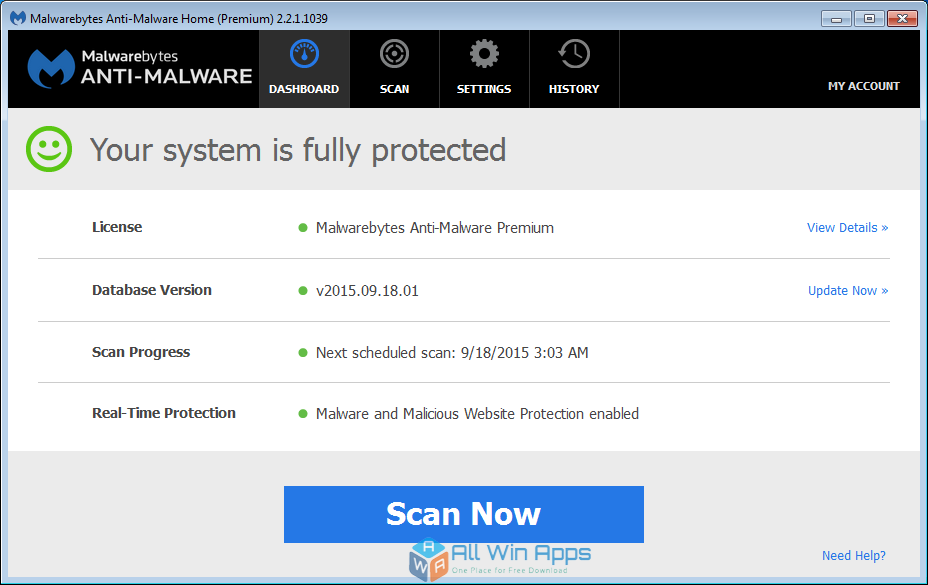Click the History clock icon
Viewport: 928px width, 585px height.
tap(574, 54)
